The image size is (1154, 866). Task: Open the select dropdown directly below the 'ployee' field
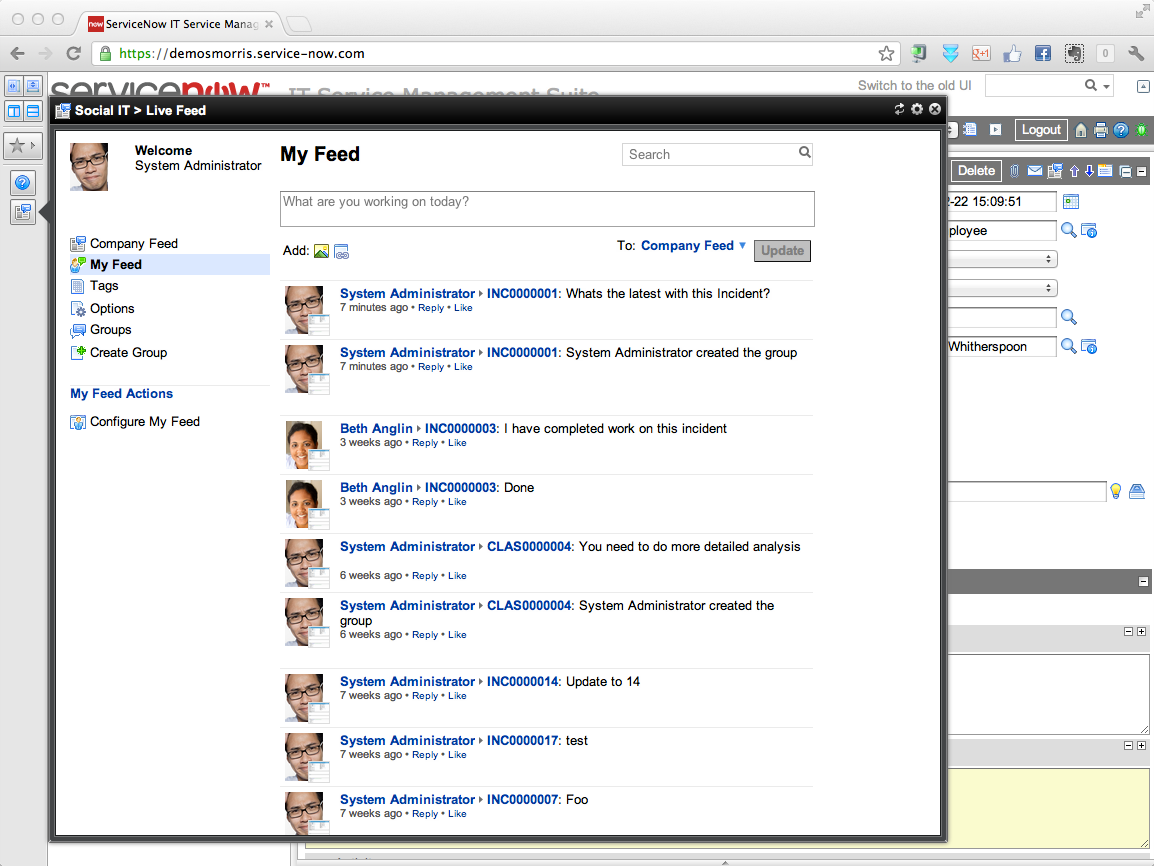click(x=1002, y=259)
